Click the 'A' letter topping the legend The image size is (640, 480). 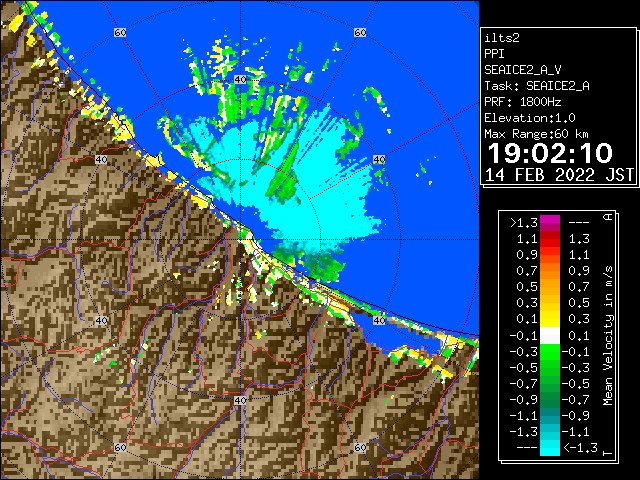coord(608,217)
